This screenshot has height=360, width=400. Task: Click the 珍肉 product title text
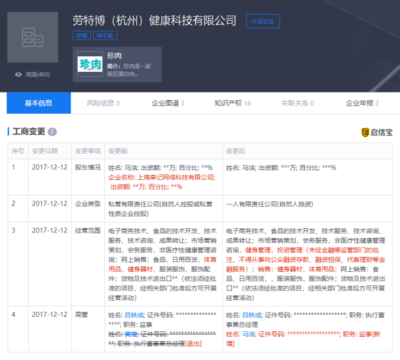115,56
